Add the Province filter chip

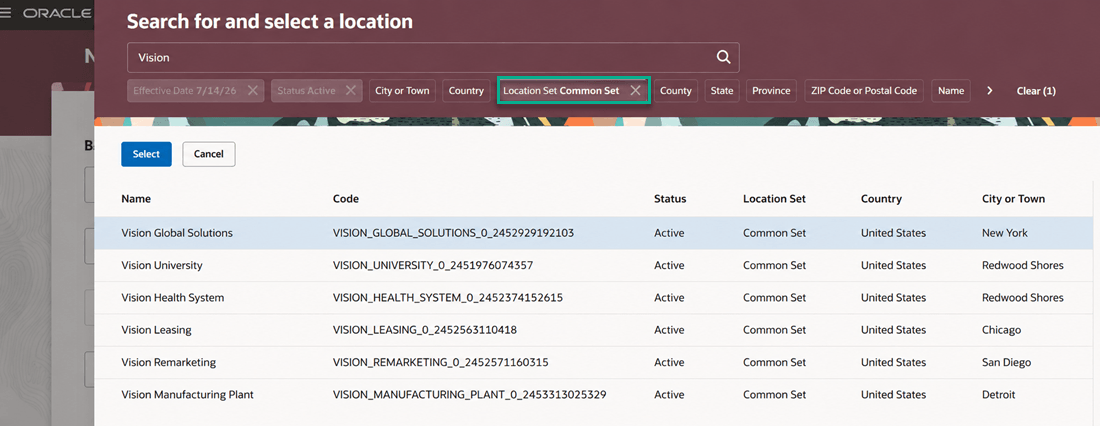[x=771, y=91]
